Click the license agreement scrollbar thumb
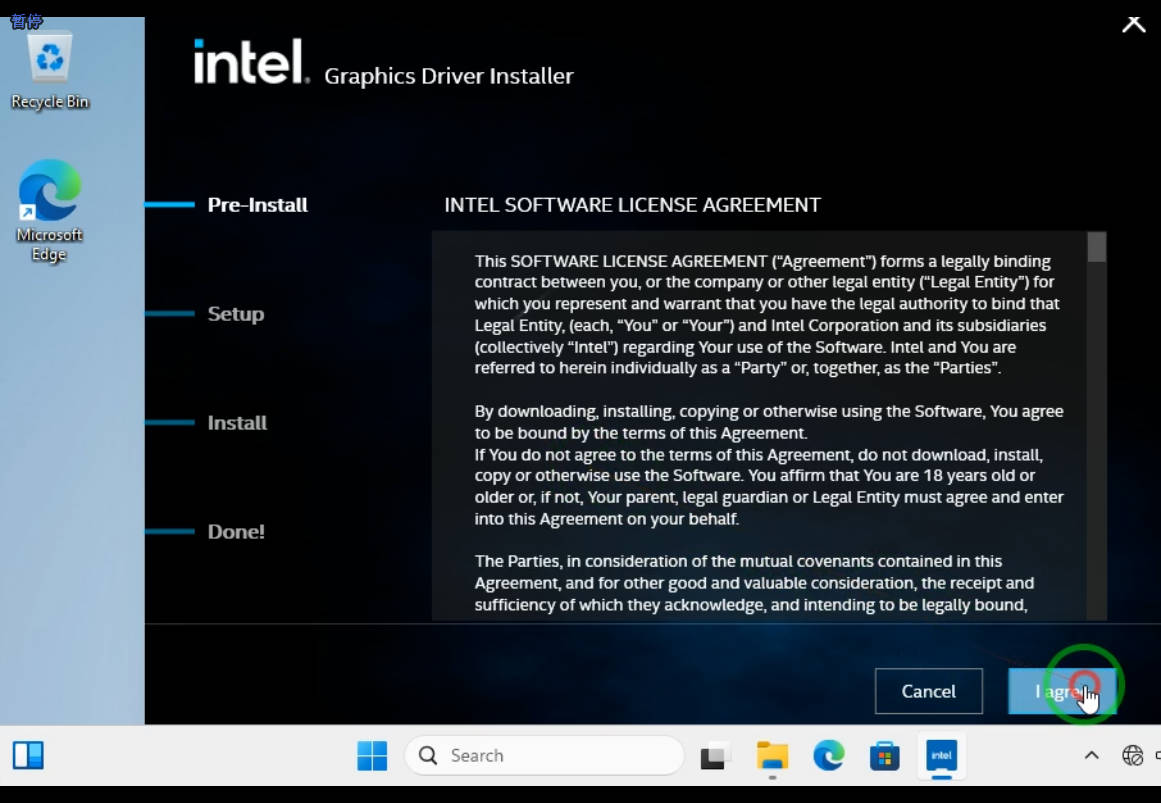Image resolution: width=1161 pixels, height=803 pixels. click(1096, 247)
